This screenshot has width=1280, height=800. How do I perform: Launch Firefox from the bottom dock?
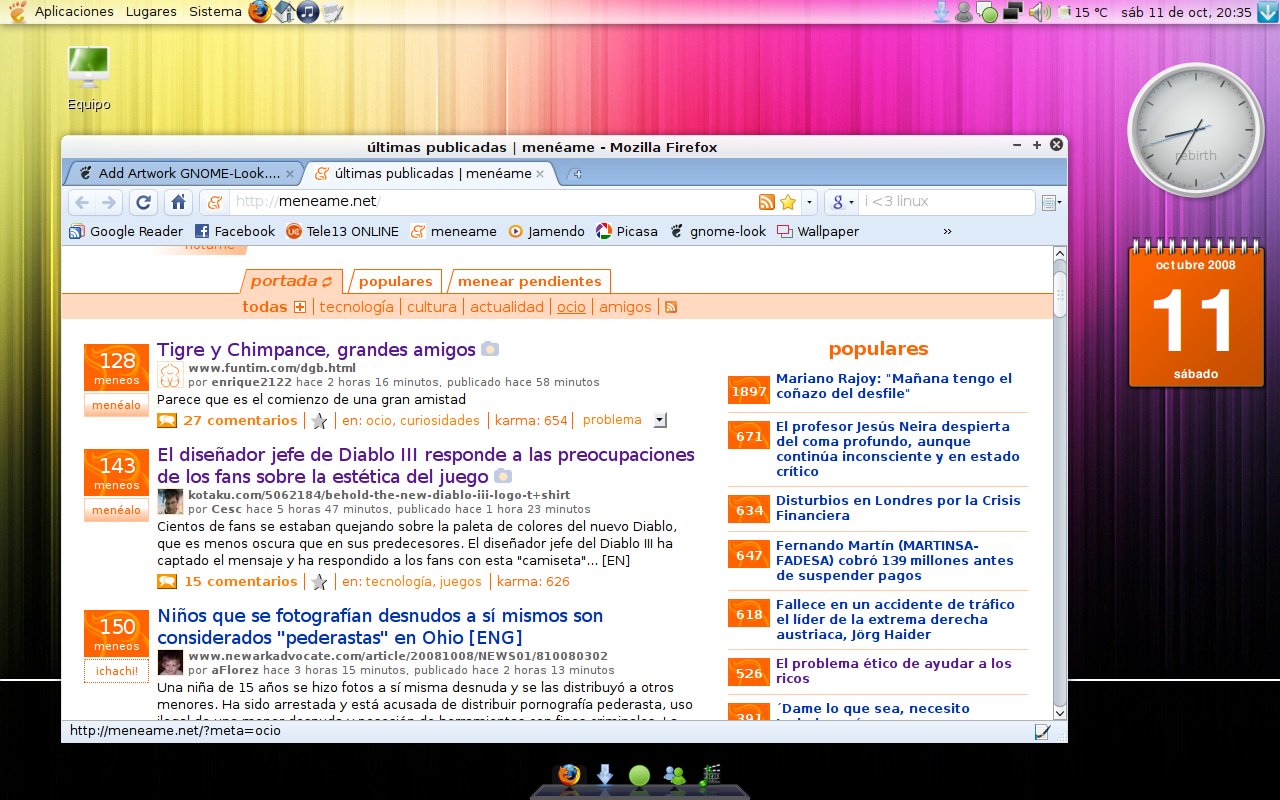tap(569, 775)
